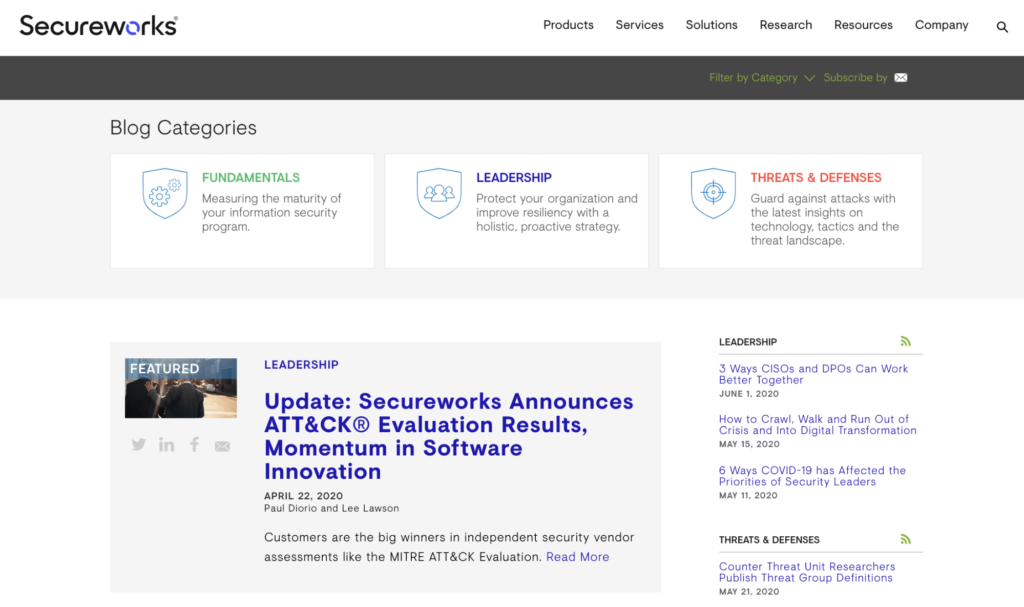Share featured post on LinkedIn

point(167,445)
